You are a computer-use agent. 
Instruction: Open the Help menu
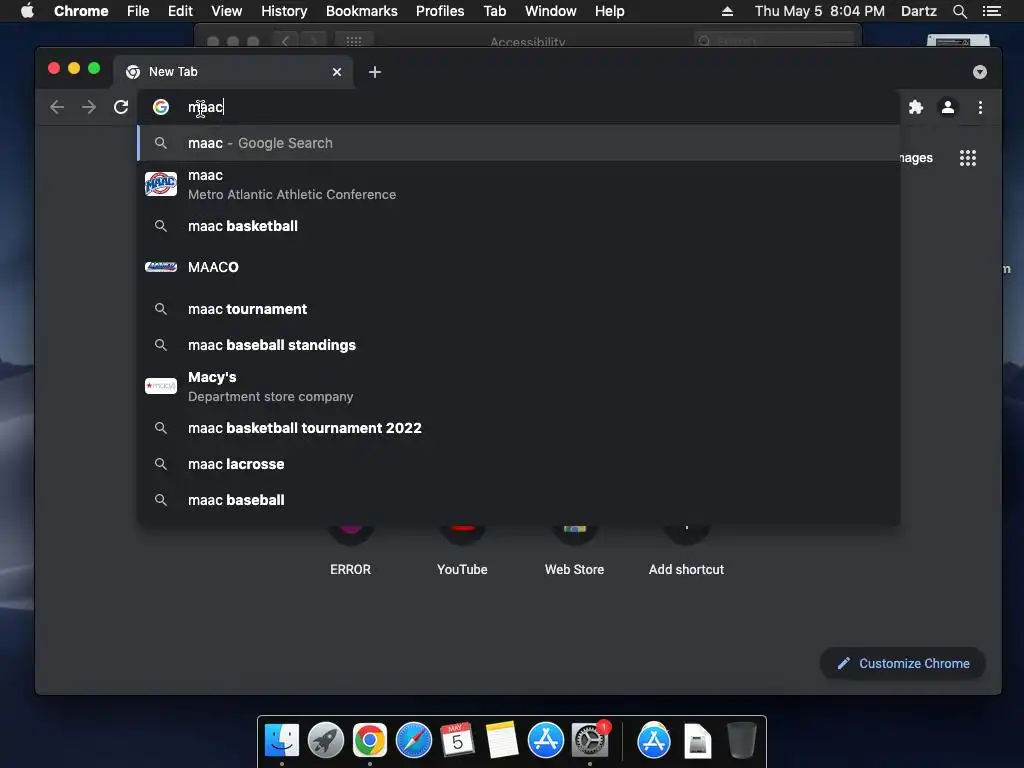coord(609,11)
